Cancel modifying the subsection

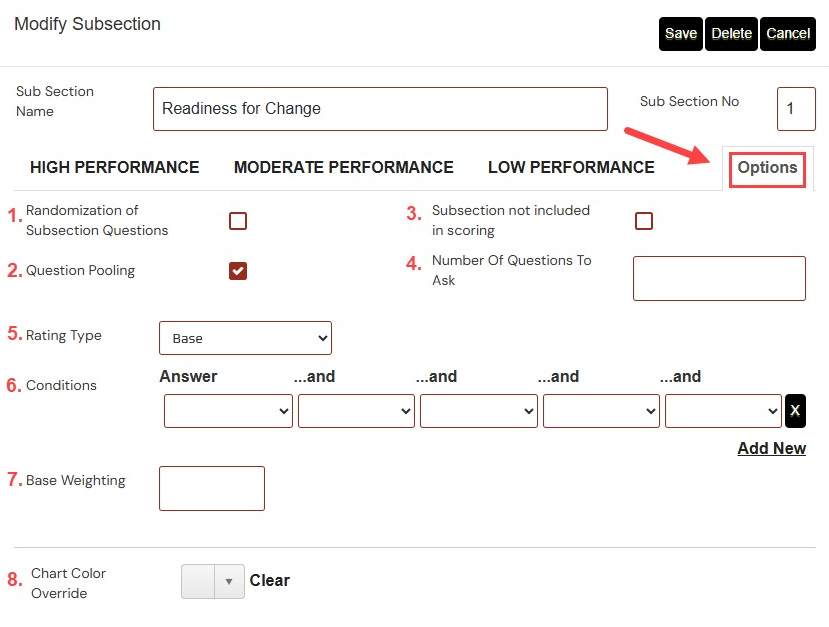[x=788, y=33]
